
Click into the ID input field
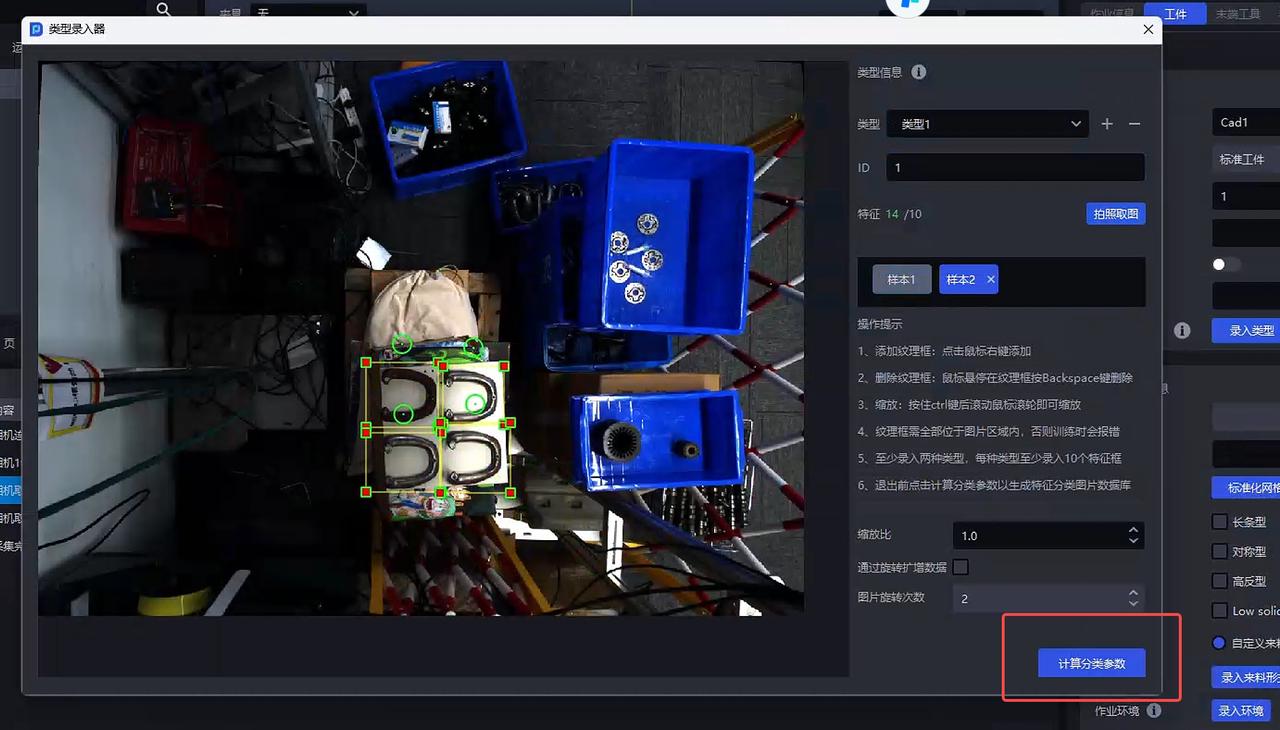click(1015, 167)
